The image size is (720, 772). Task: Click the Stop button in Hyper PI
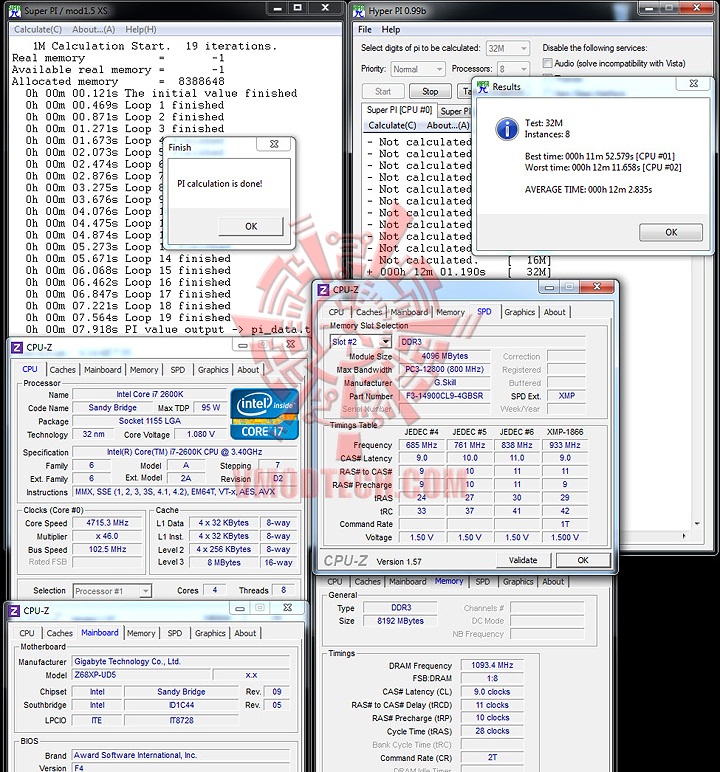(430, 92)
